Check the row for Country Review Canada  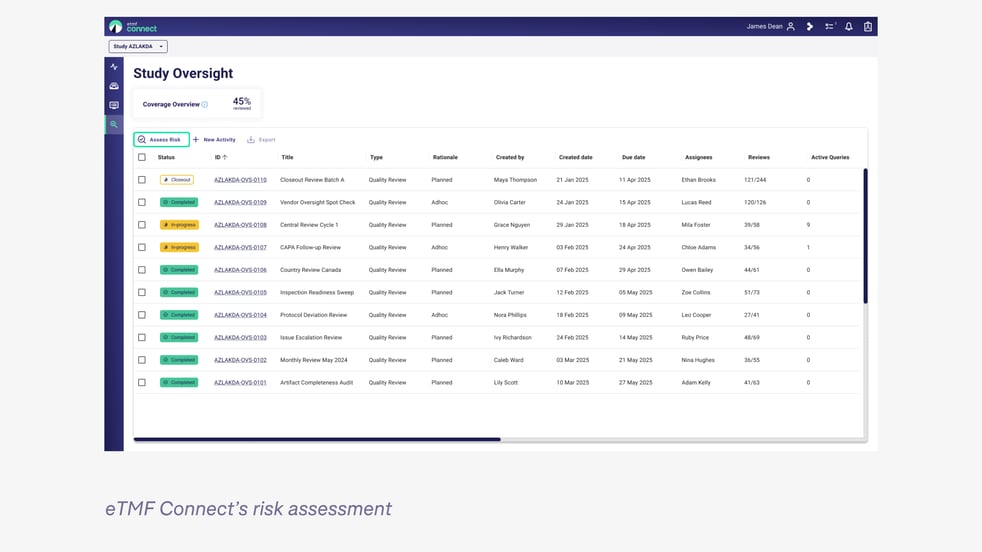[142, 270]
